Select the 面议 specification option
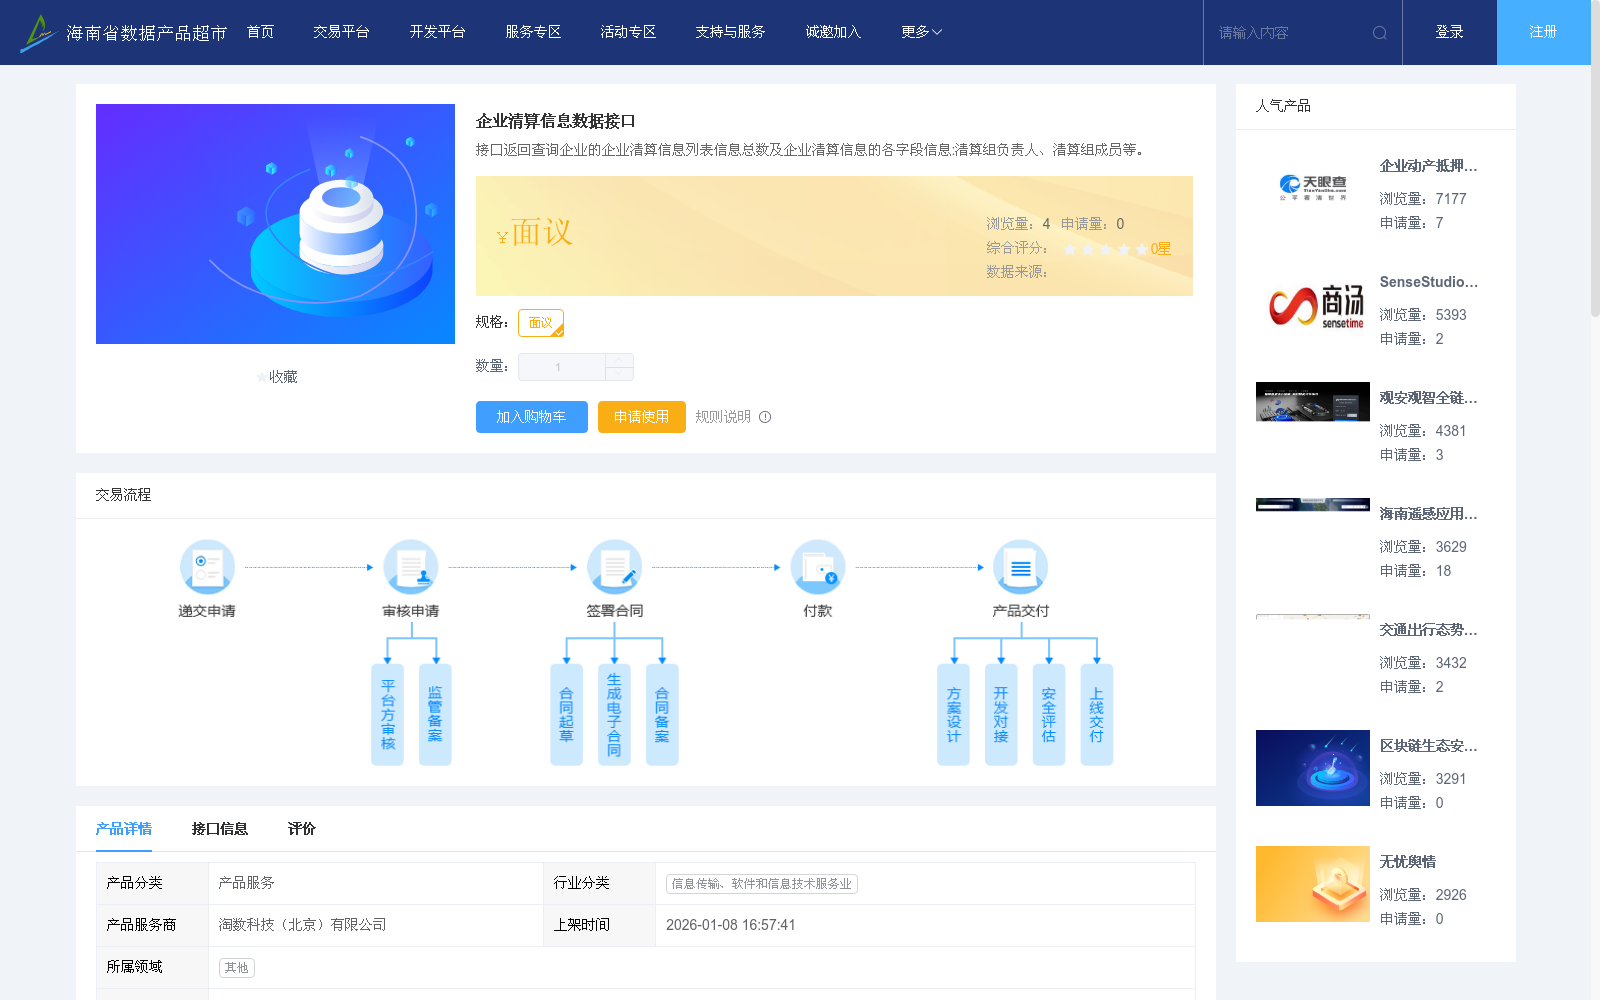 (x=541, y=323)
